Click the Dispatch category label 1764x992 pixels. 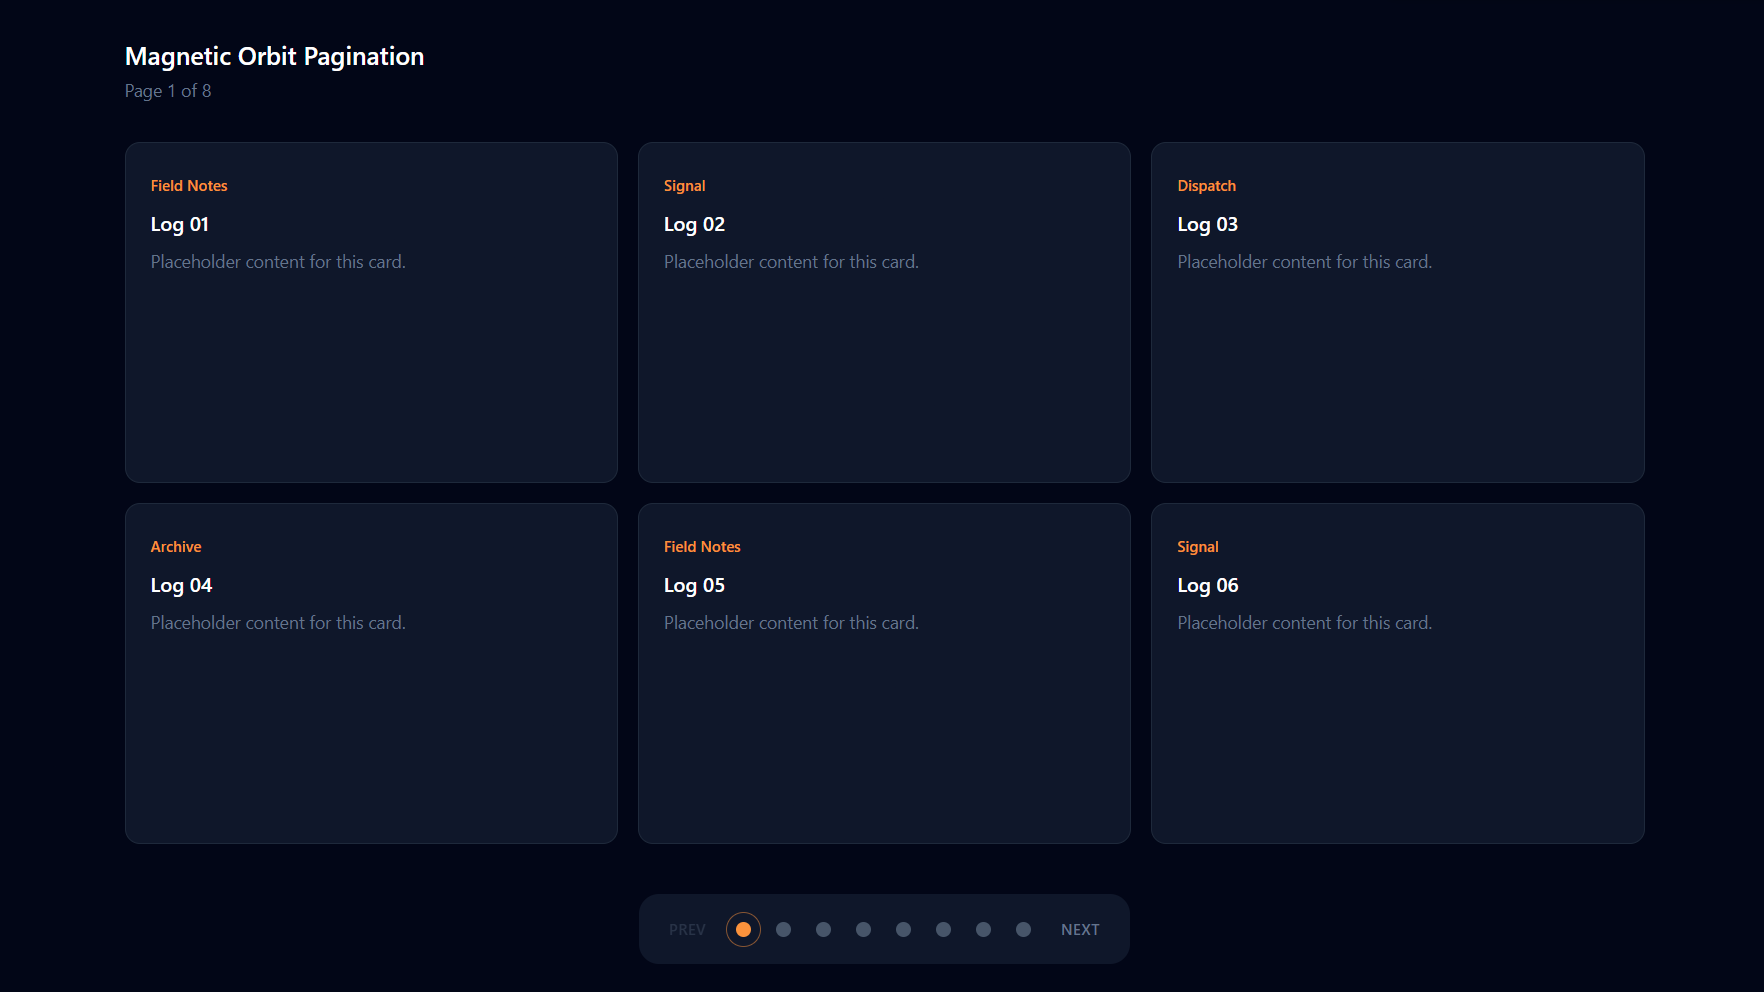1206,186
